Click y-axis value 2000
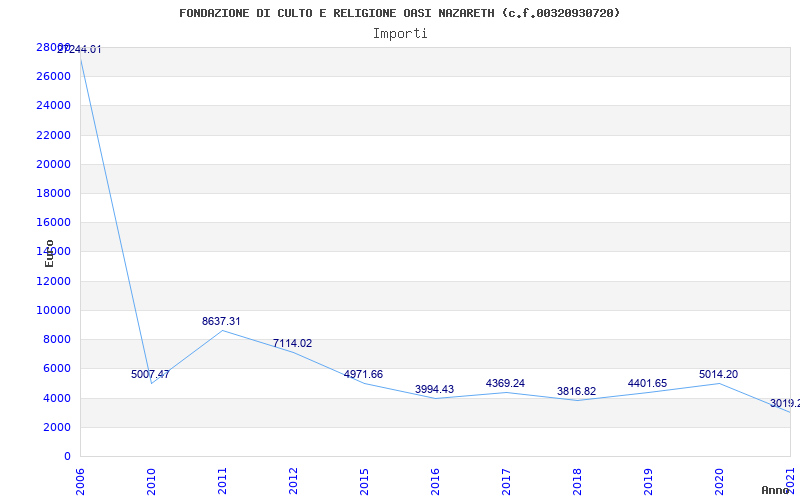Screen dimensions: 800x500 pos(57,427)
